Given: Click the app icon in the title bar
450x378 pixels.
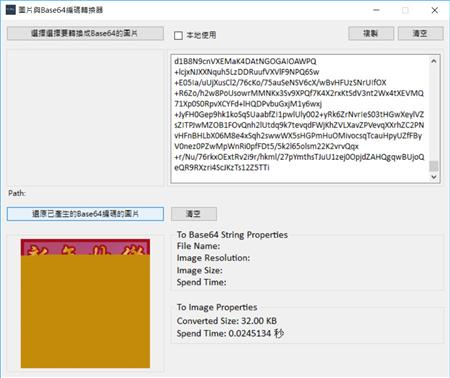Looking at the screenshot, I should tap(11, 10).
